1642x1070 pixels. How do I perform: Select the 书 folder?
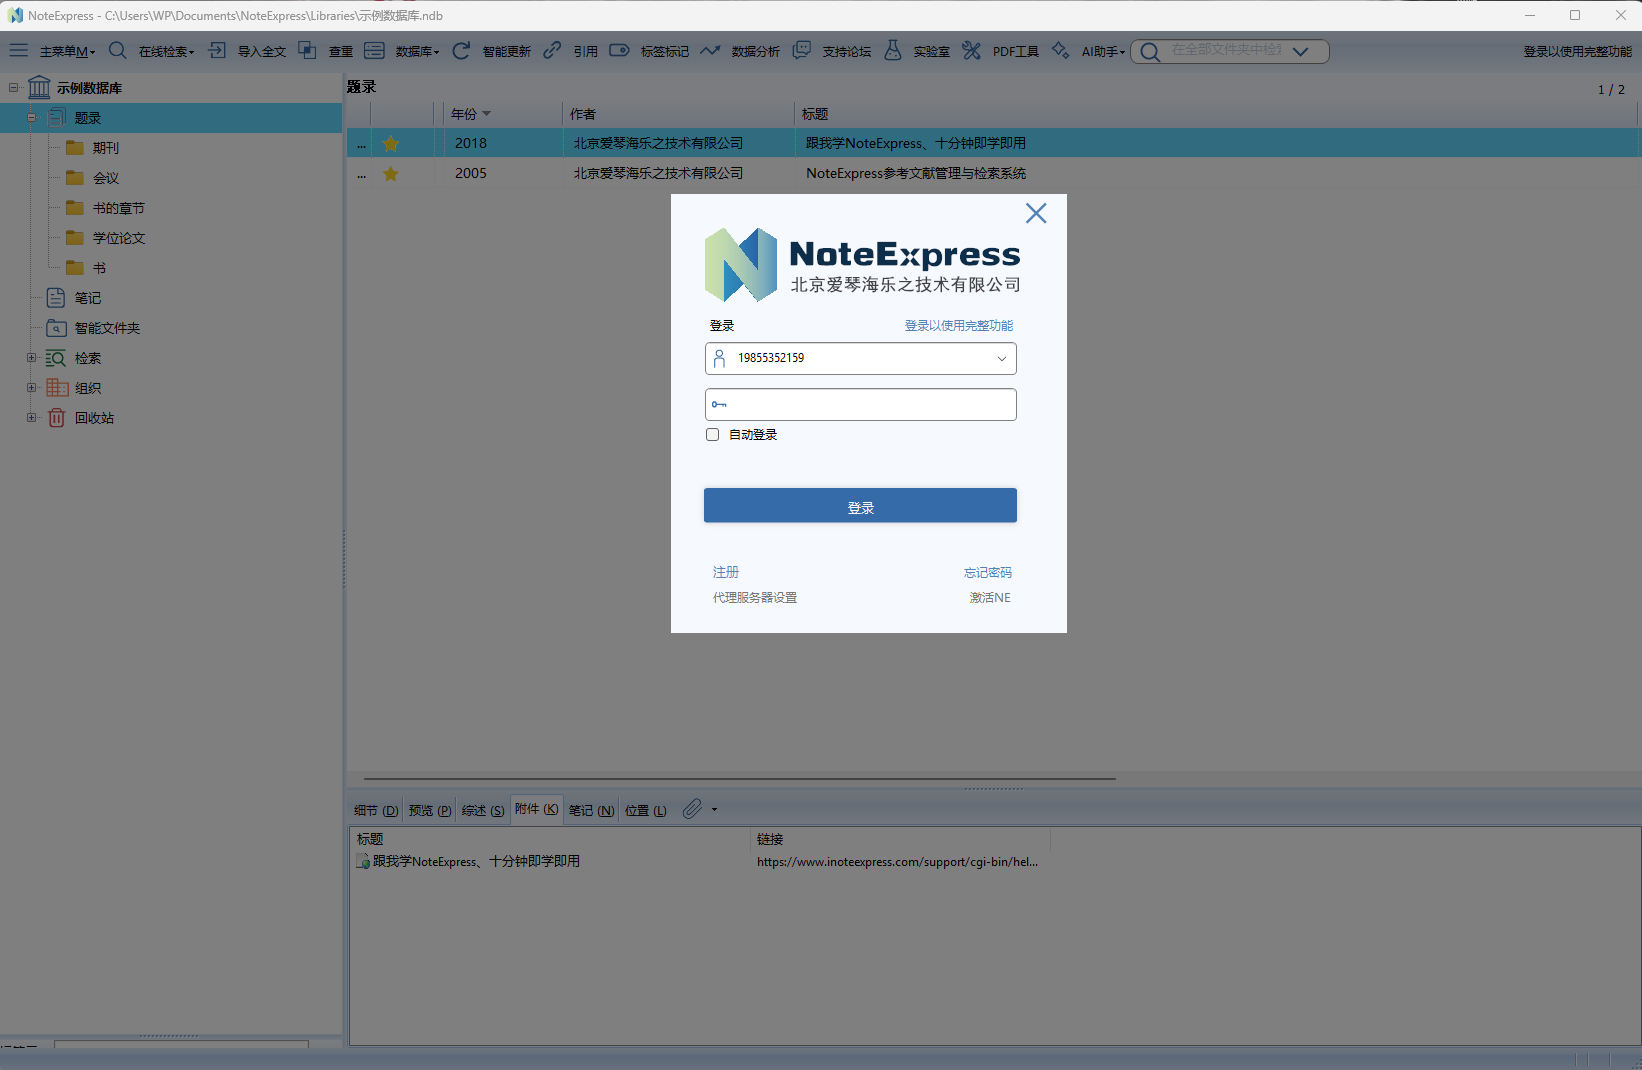(99, 268)
